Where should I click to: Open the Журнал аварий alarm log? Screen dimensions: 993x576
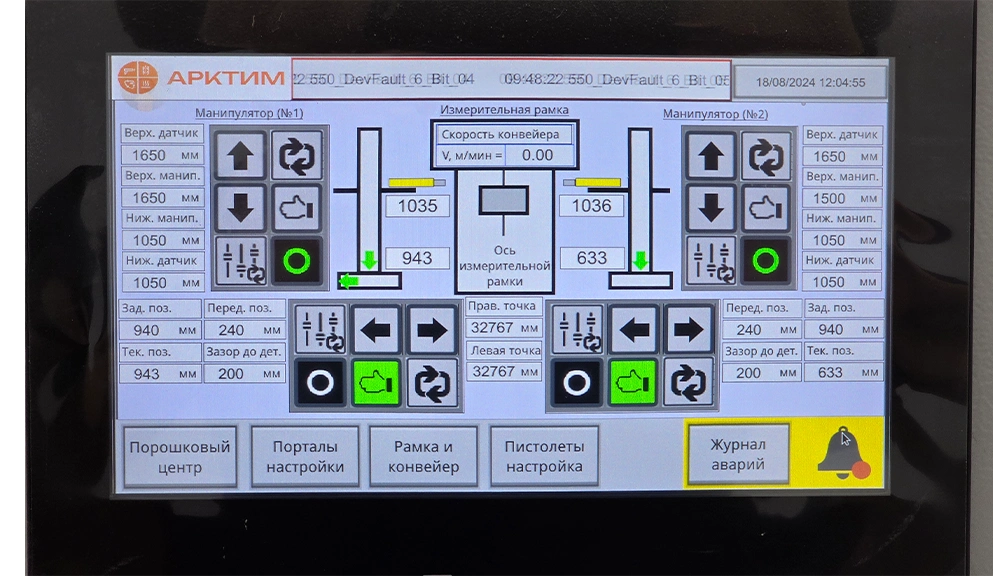[x=737, y=454]
